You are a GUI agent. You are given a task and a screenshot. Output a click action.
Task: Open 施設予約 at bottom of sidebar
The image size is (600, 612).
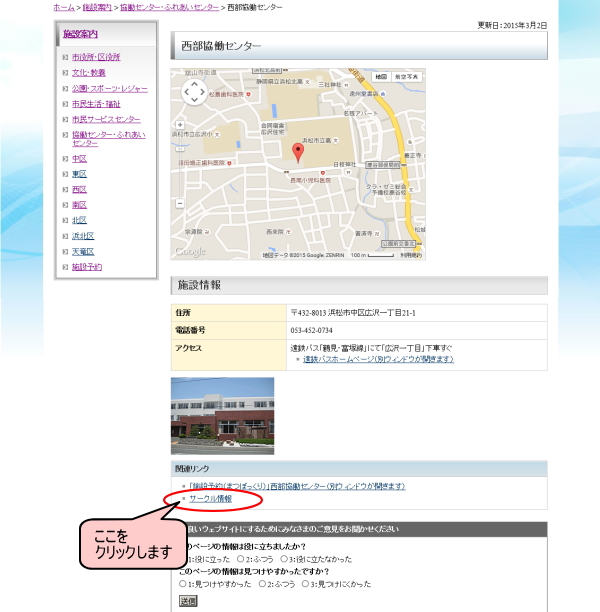point(87,267)
